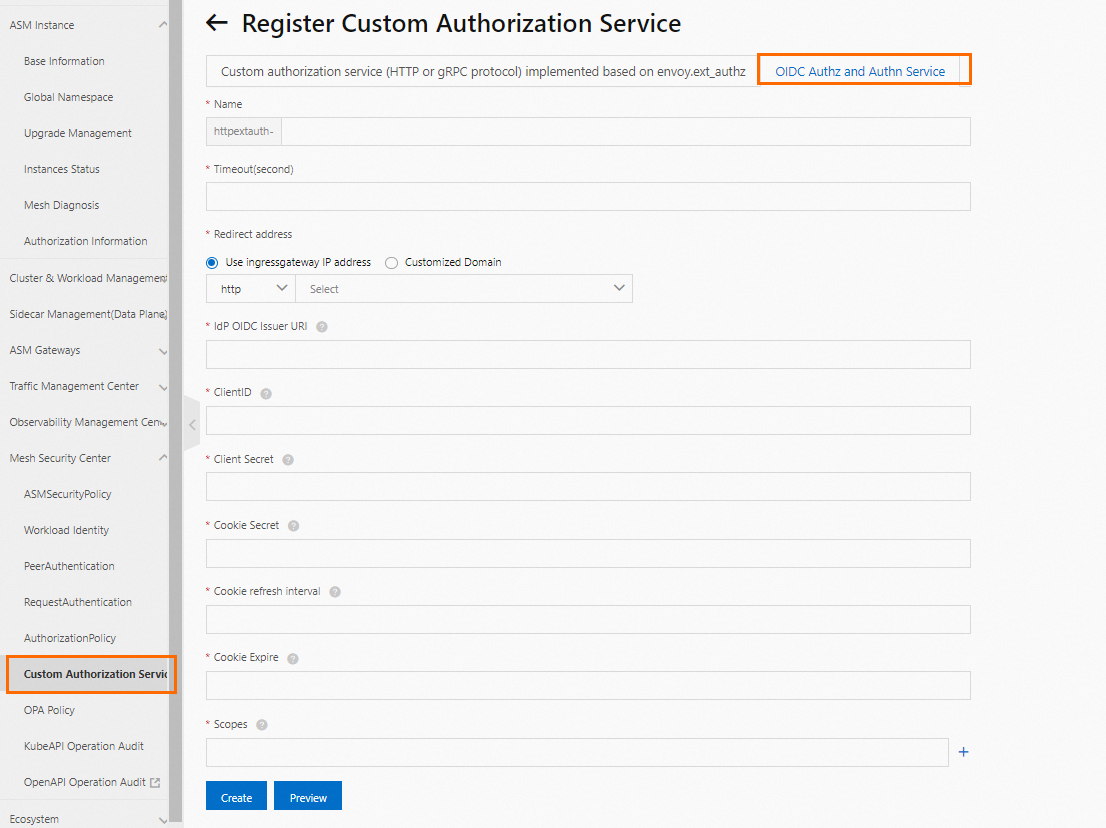Select Use ingressgateway IP address radio

click(212, 262)
